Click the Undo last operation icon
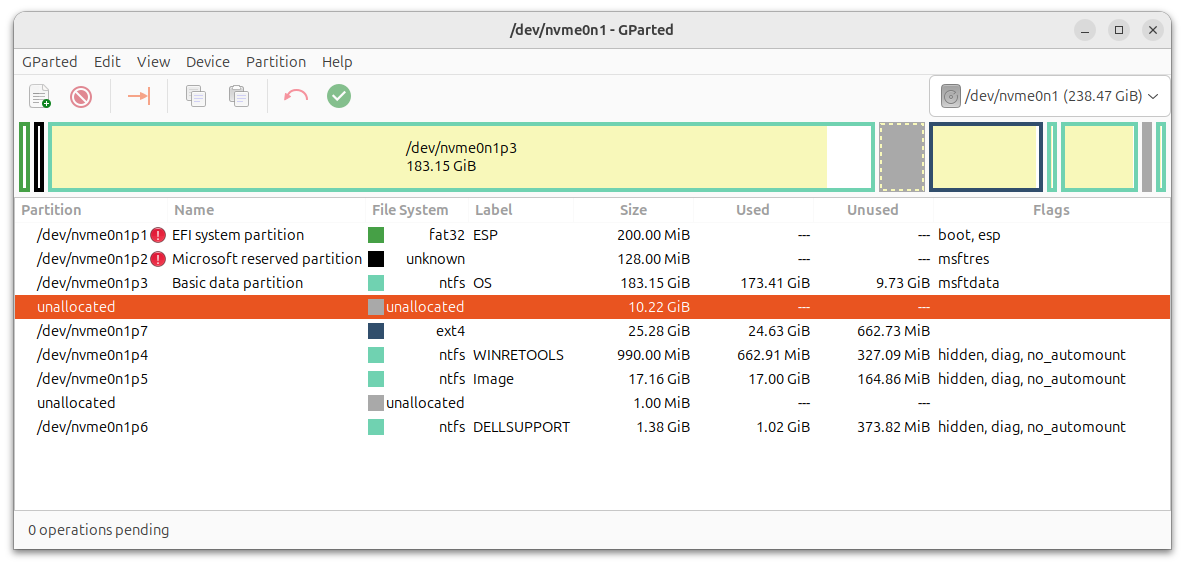The image size is (1185, 566). [x=296, y=96]
